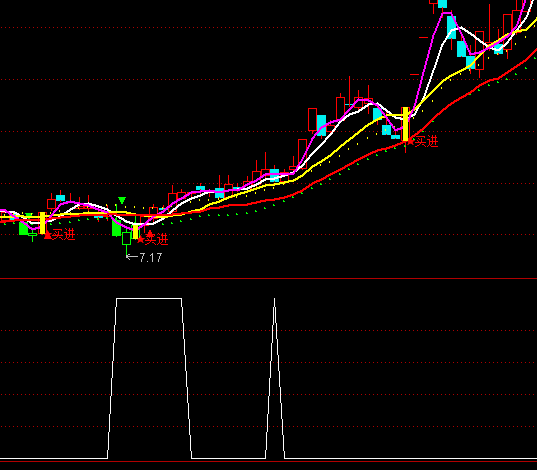Screen dimensions: 537x470
Task: Click the red triangle buy marker at left
Action: click(x=48, y=235)
